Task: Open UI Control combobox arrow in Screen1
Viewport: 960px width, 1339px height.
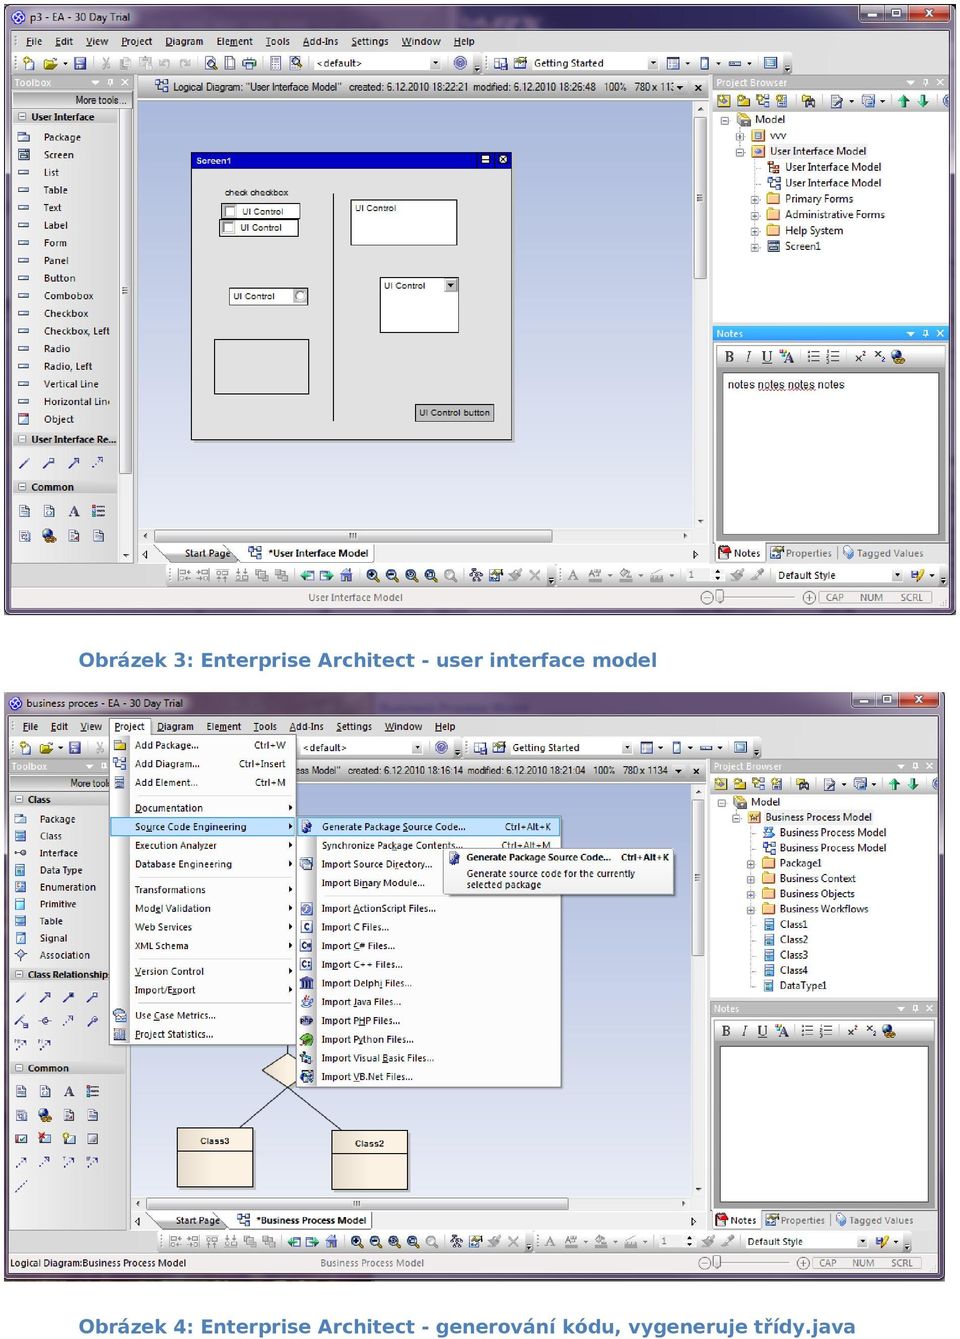Action: pos(451,286)
